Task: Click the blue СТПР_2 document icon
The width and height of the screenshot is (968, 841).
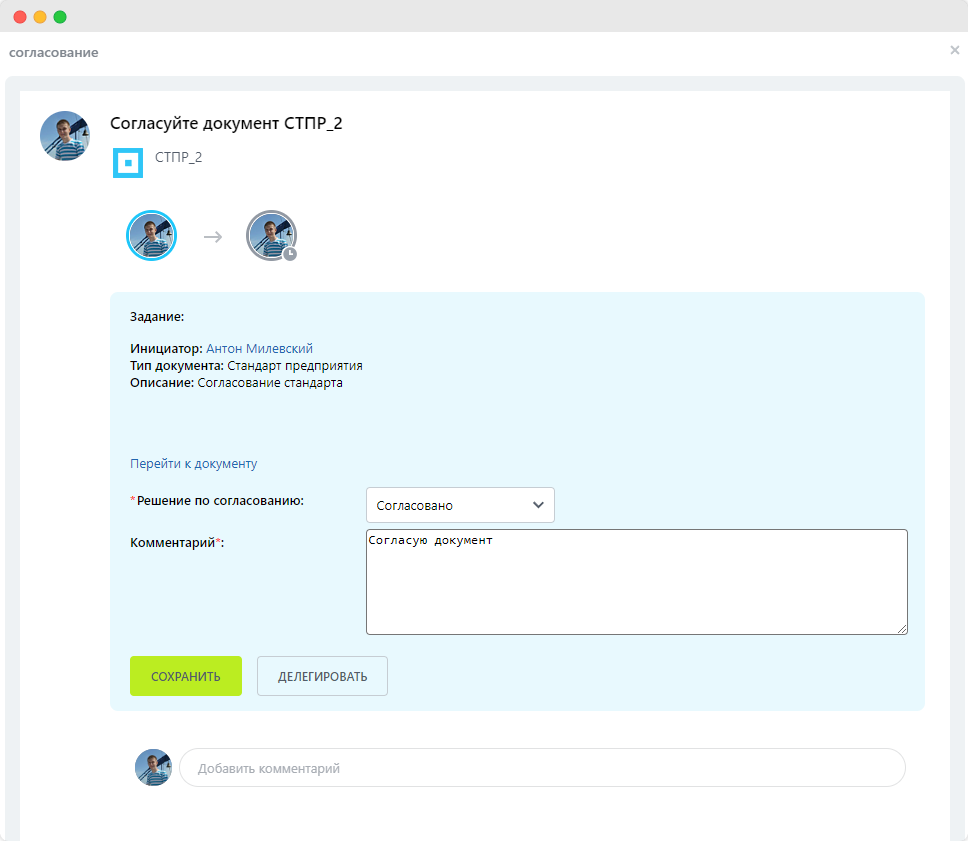Action: click(128, 163)
